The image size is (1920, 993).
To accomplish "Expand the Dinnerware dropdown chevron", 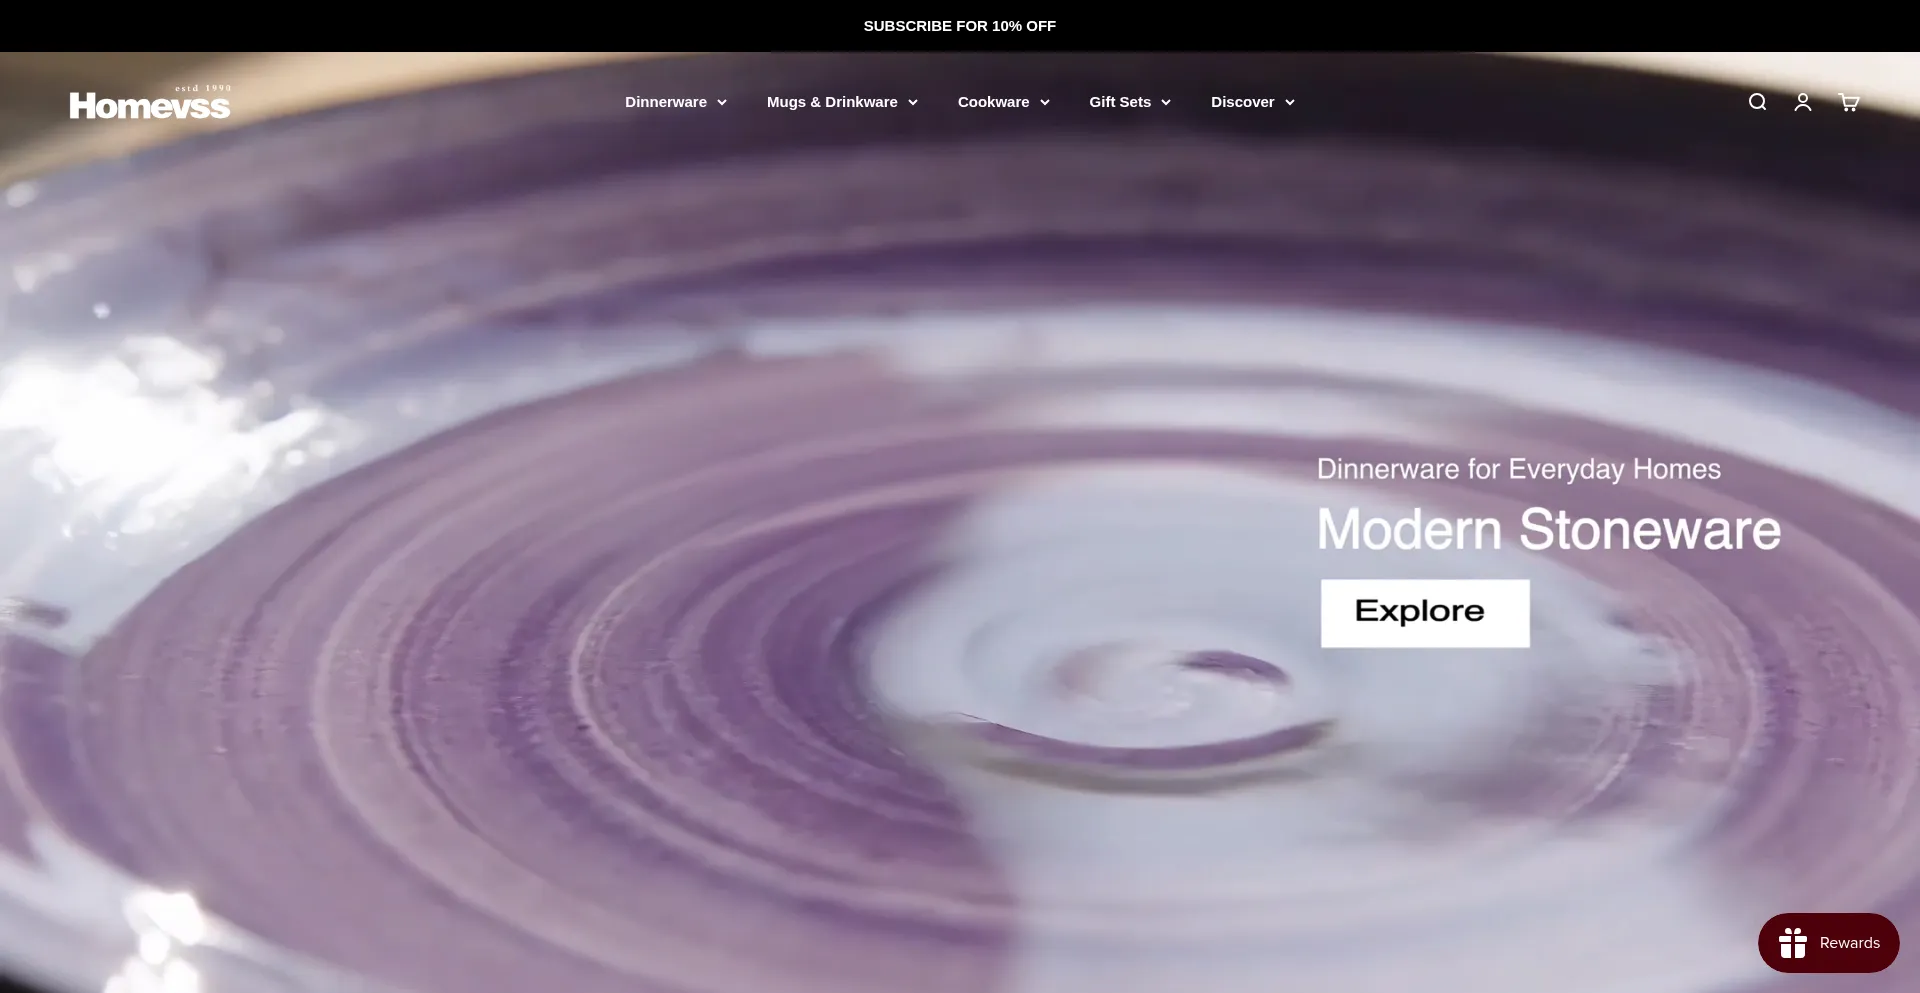I will [x=722, y=103].
